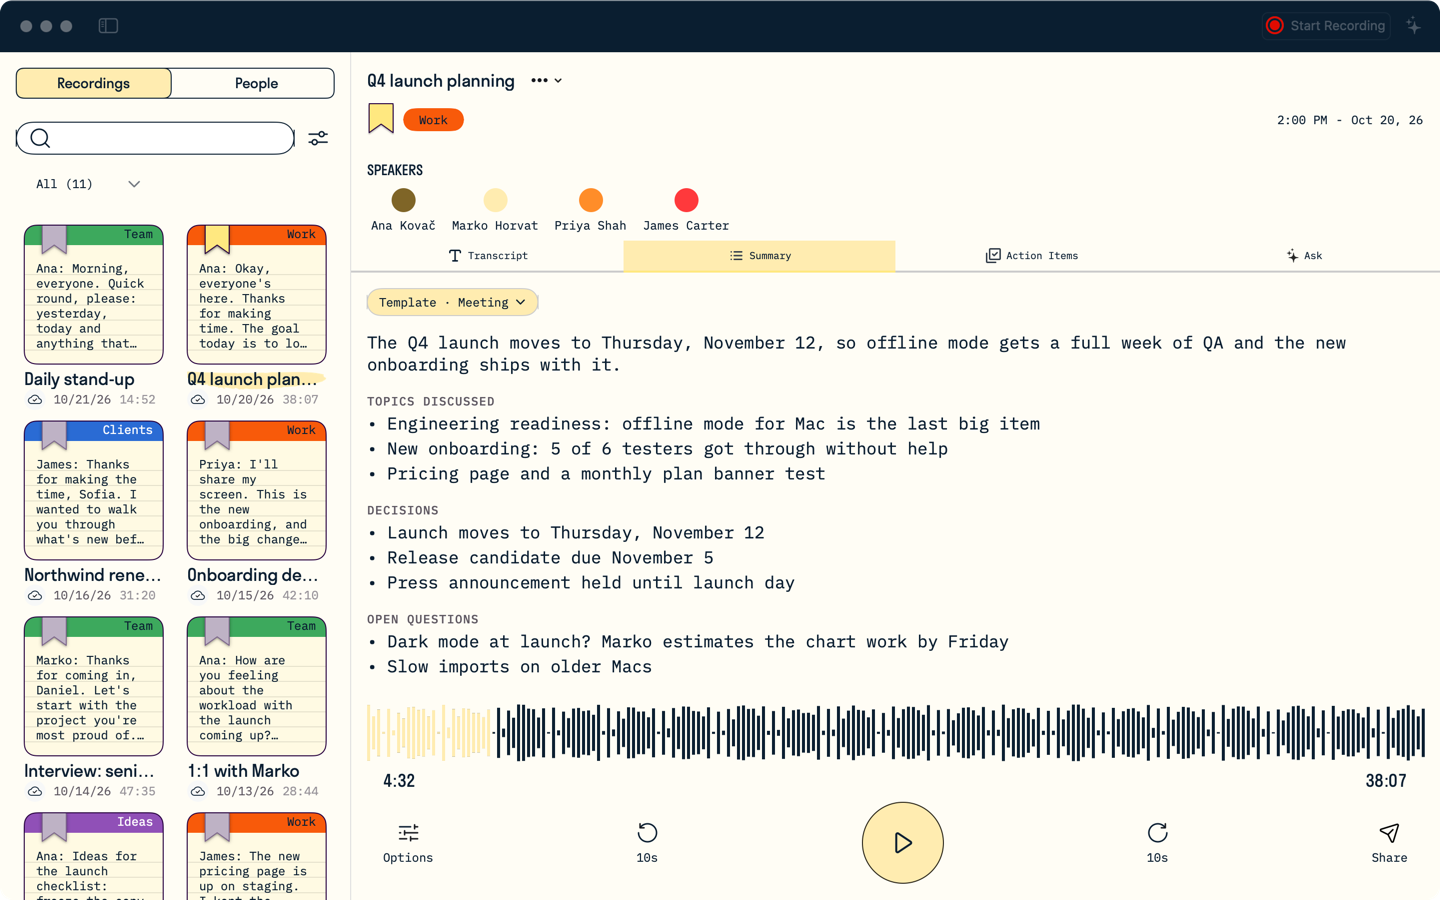Click the yellow bookmark on Q4 launch planning header
1440x900 pixels.
(381, 118)
